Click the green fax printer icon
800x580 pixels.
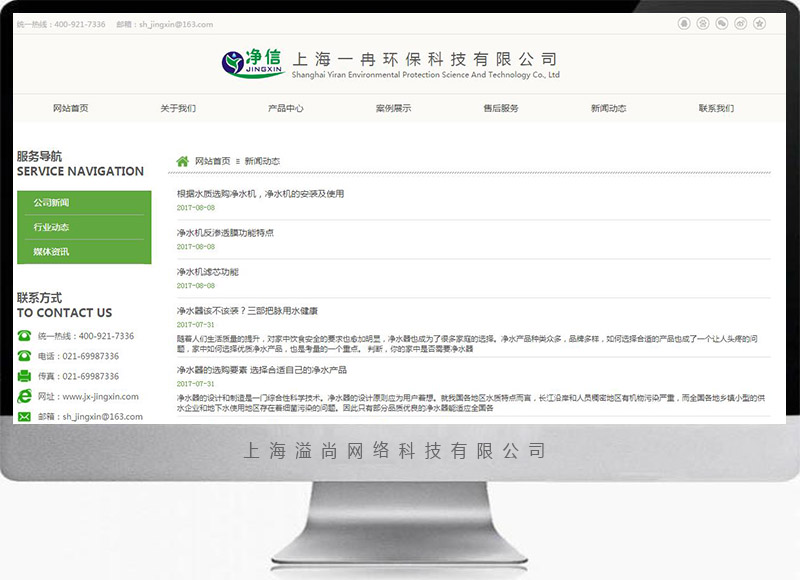24,376
